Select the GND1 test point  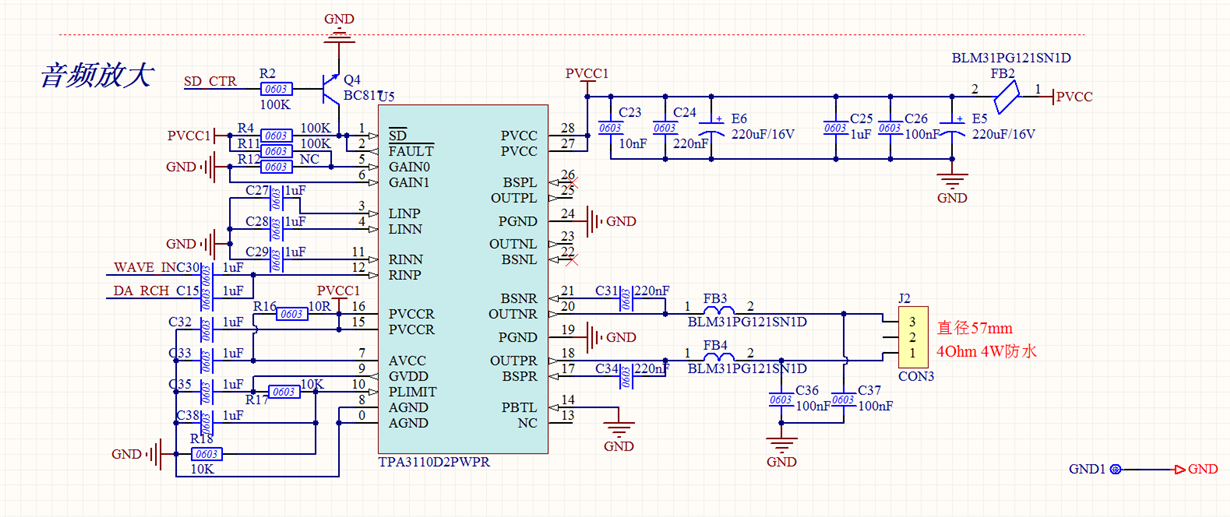(x=1115, y=469)
